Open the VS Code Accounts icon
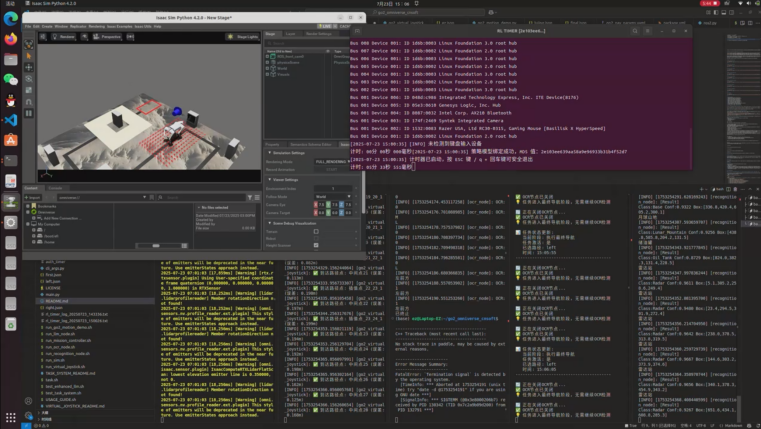The height and width of the screenshot is (429, 761). pos(29,401)
